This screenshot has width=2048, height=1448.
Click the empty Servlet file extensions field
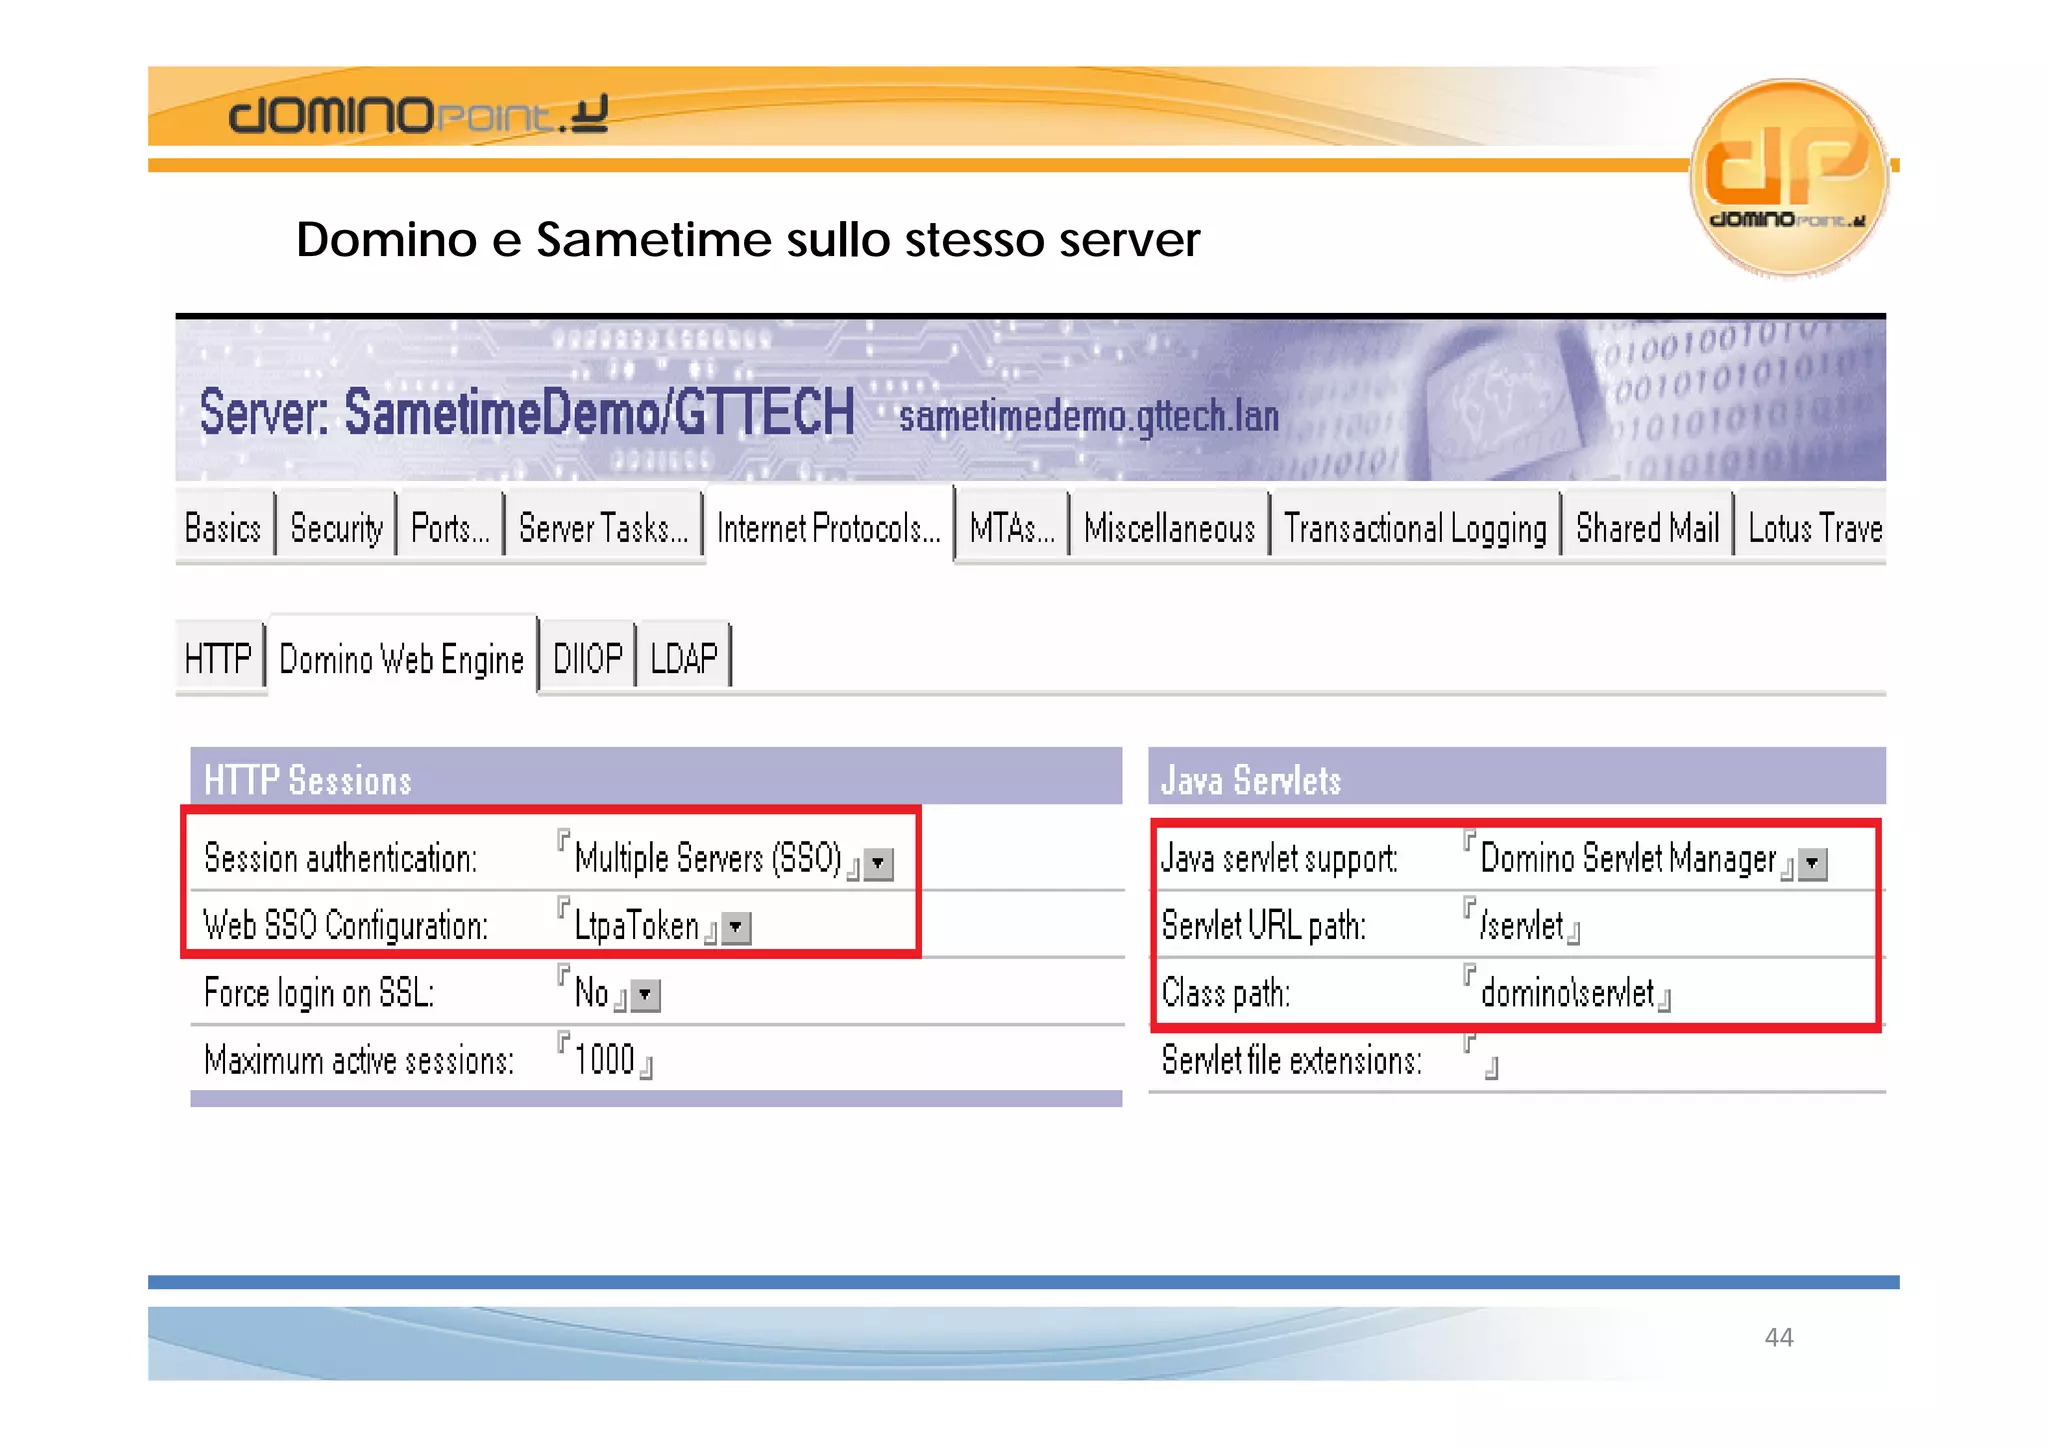coord(1481,1058)
